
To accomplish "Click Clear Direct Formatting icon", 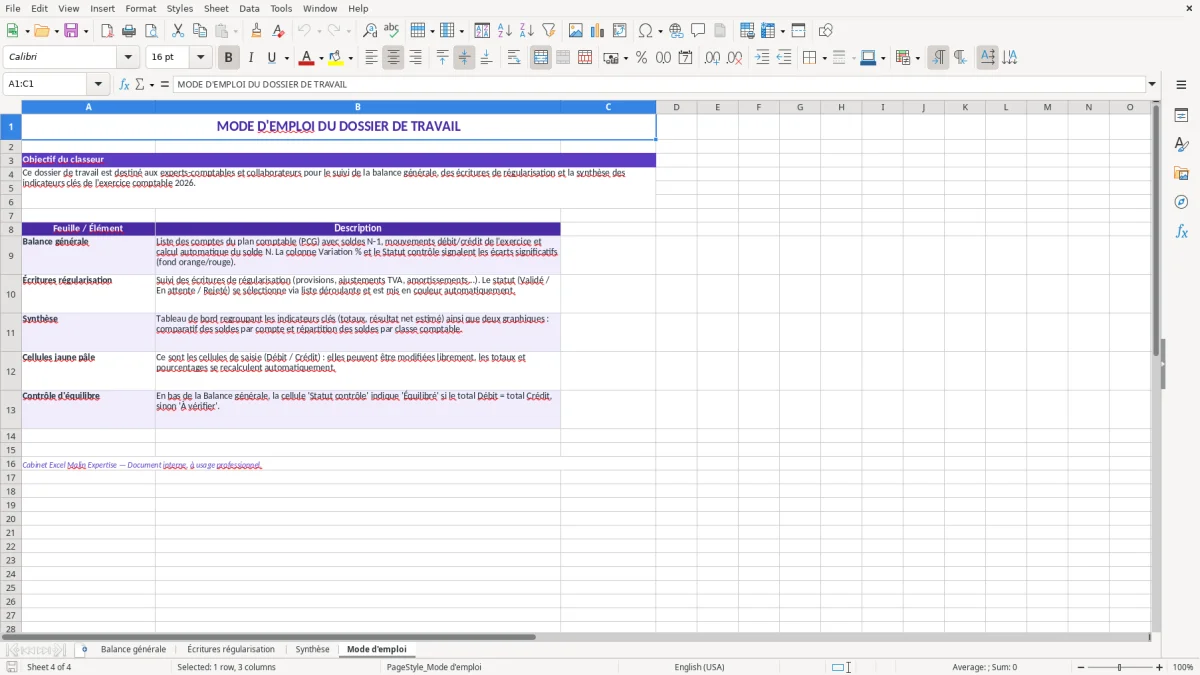I will pyautogui.click(x=278, y=31).
